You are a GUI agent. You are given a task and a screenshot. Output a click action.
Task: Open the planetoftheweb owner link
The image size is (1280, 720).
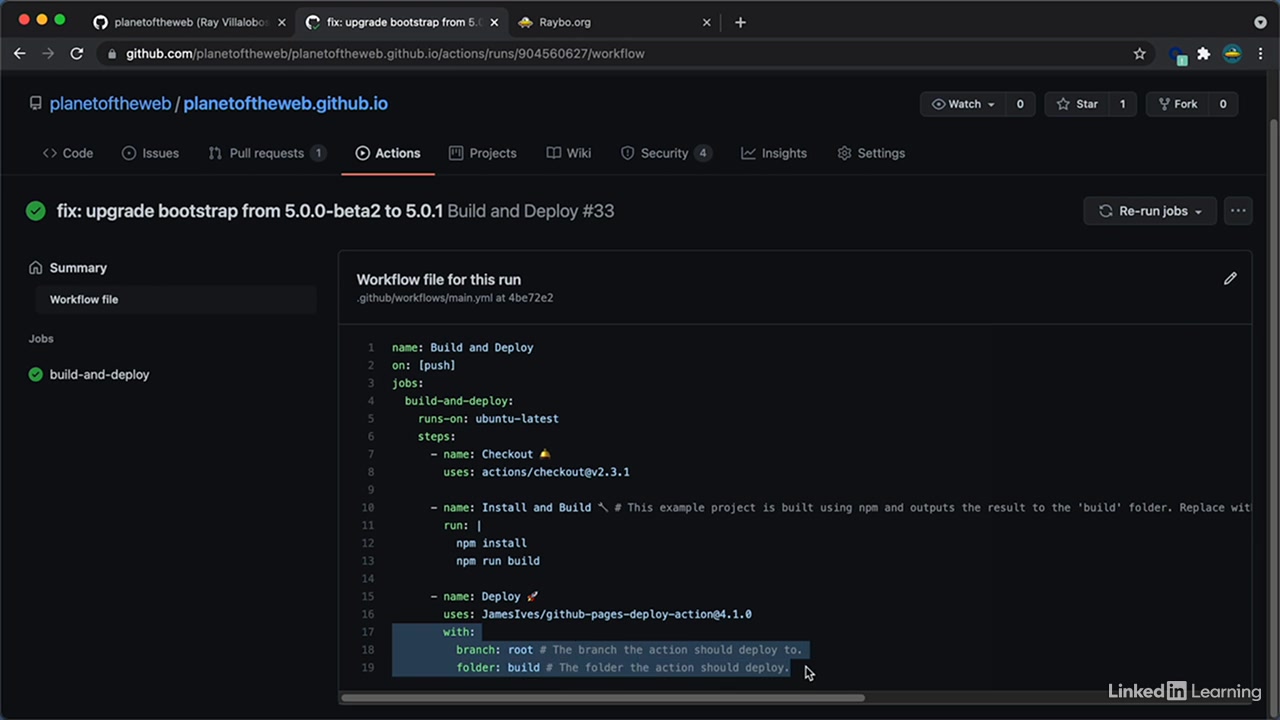110,104
